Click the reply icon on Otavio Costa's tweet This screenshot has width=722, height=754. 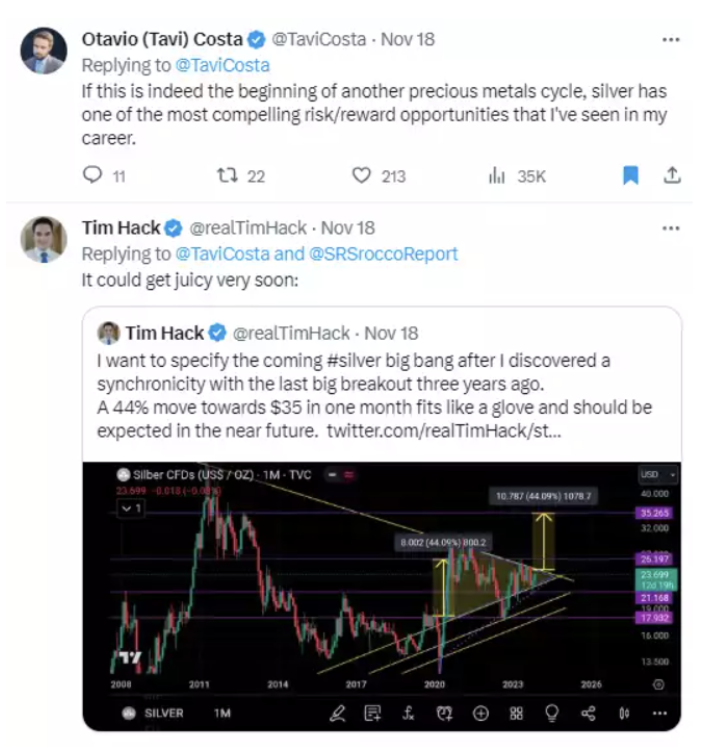point(92,176)
